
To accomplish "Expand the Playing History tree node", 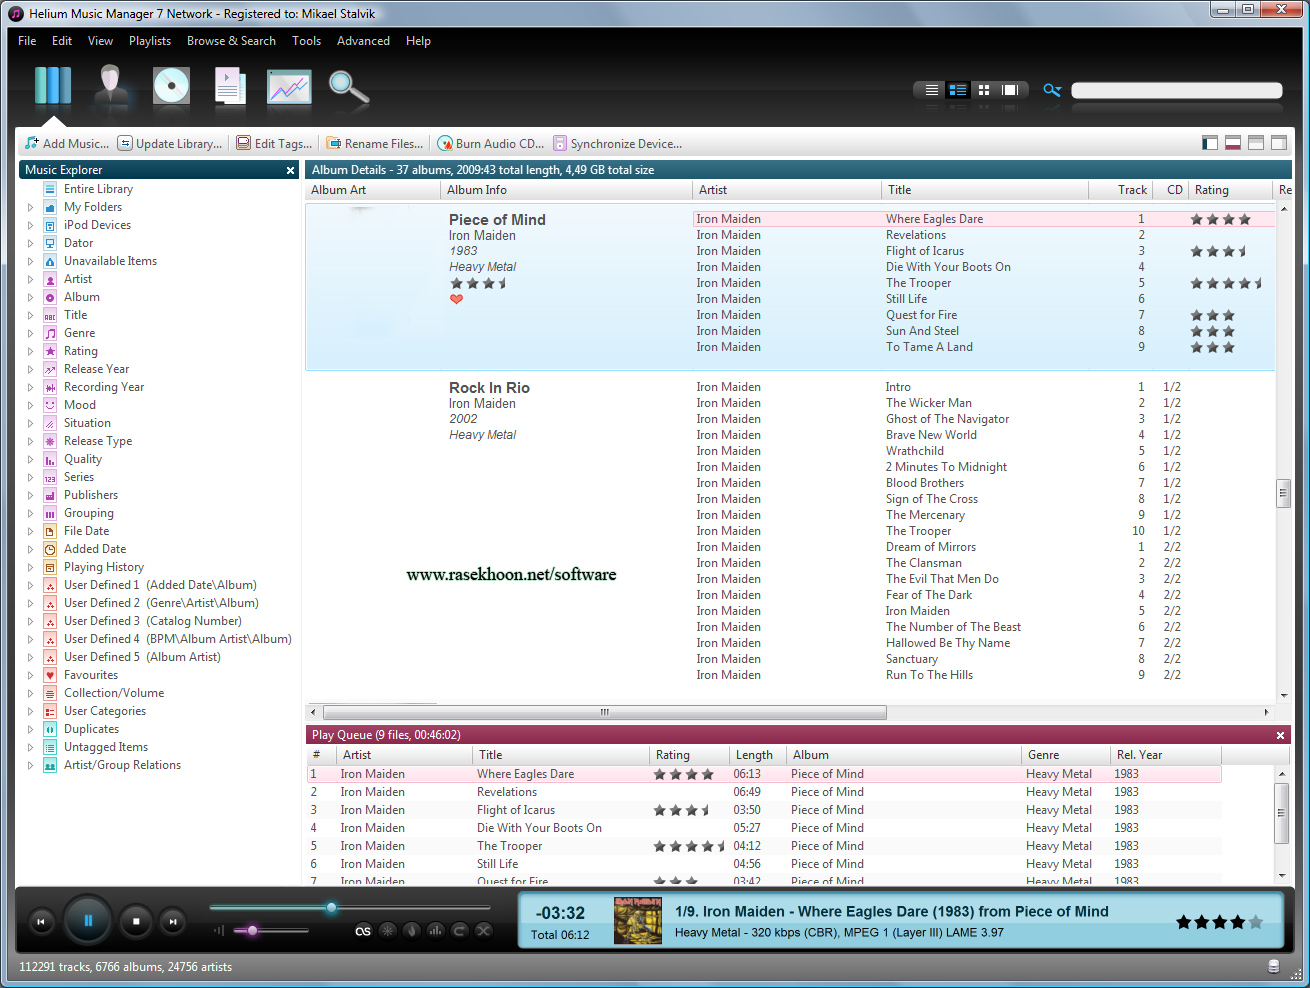I will (30, 568).
